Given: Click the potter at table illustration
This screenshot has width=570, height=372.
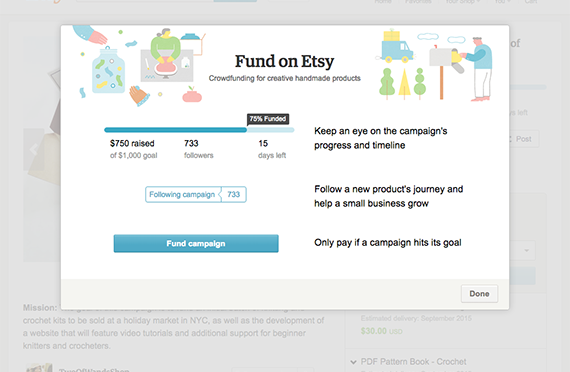Looking at the screenshot, I should coord(166,55).
